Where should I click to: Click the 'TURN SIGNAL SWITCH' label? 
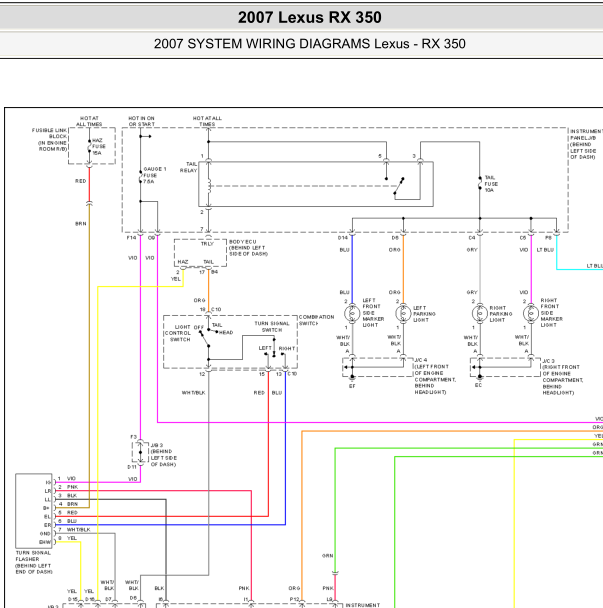click(x=272, y=326)
